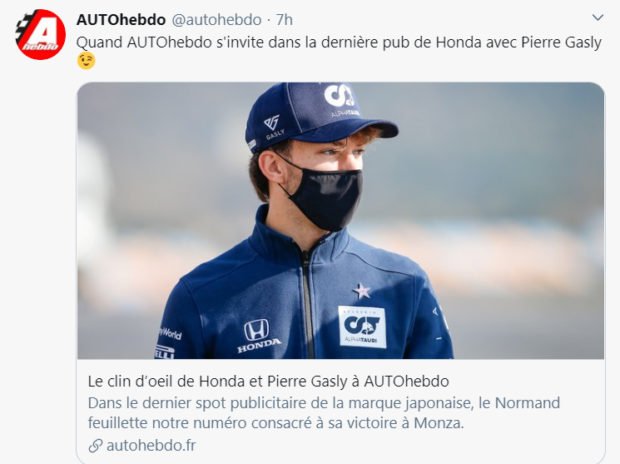Open the tweet's 7h timestamp
The height and width of the screenshot is (464, 620).
pyautogui.click(x=284, y=19)
